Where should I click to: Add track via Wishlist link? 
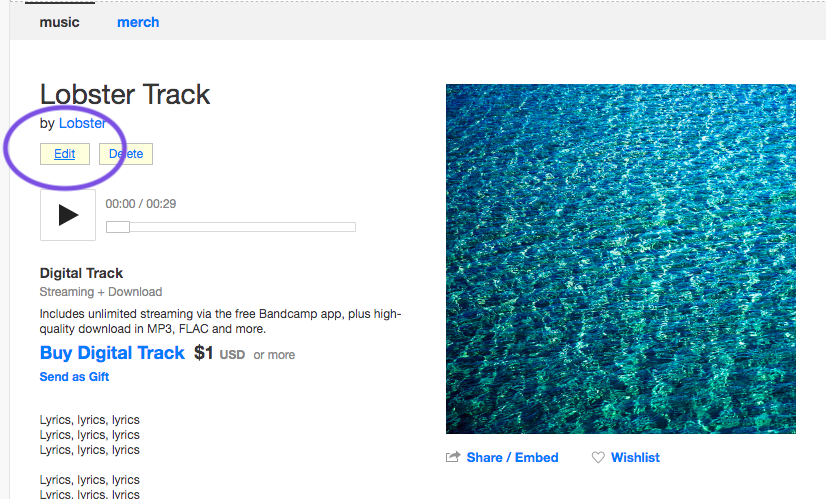point(635,457)
